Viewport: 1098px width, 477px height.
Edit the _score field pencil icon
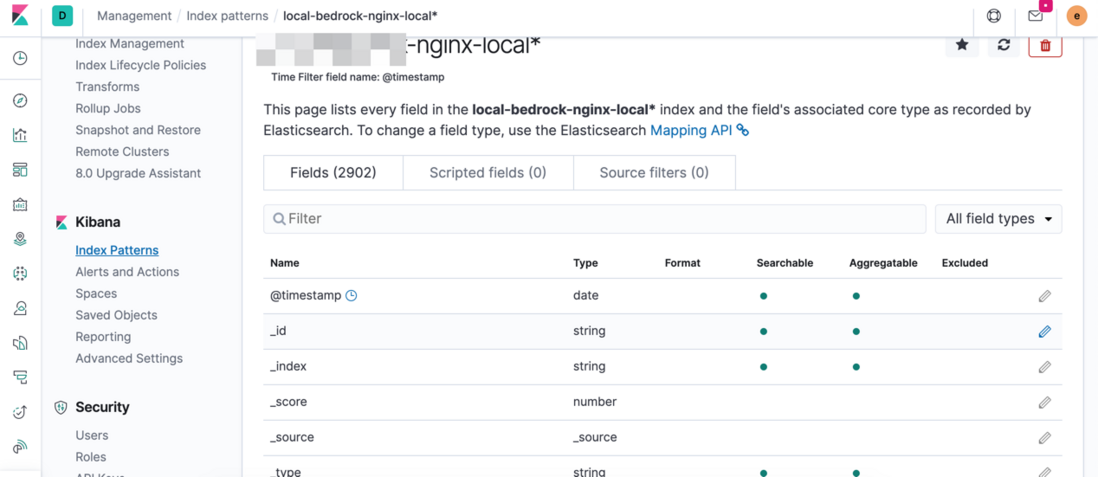pos(1045,402)
